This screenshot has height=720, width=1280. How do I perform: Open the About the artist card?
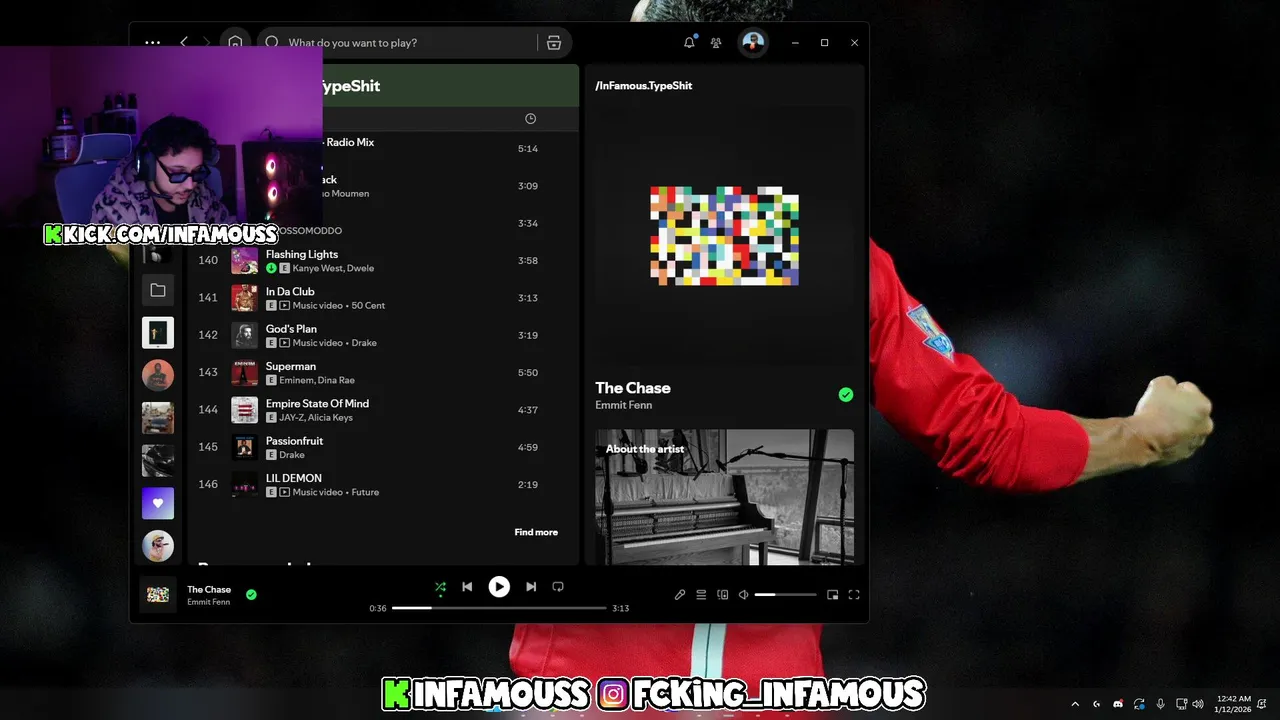click(725, 497)
